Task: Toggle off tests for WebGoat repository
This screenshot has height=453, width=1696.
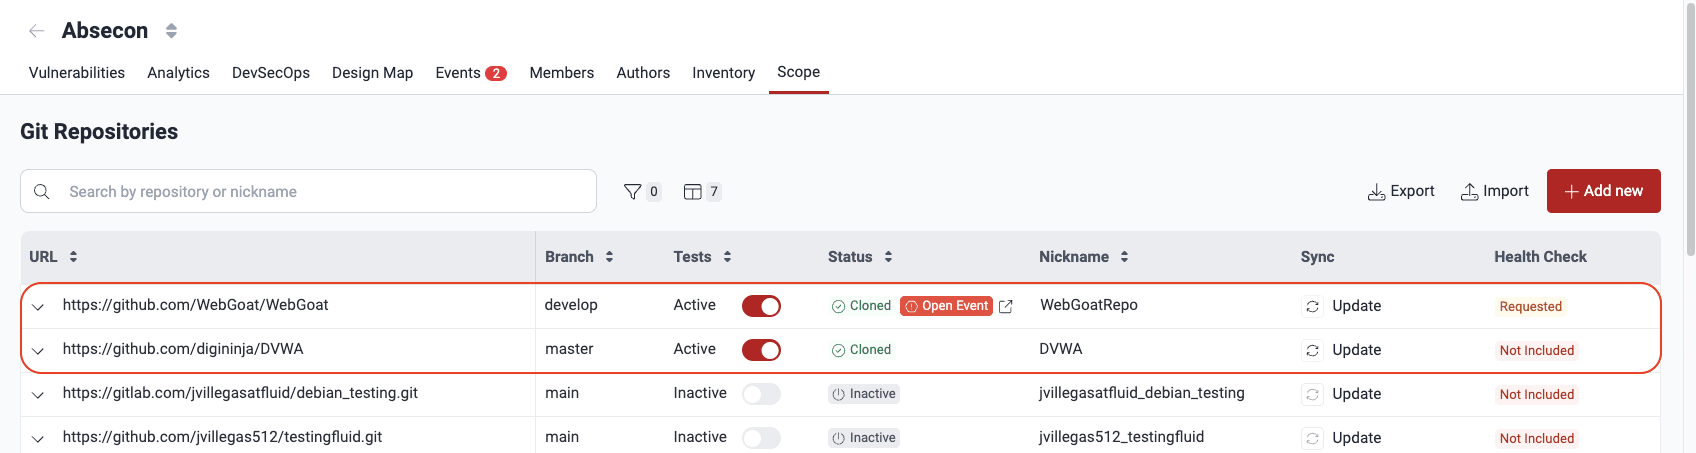Action: tap(761, 306)
